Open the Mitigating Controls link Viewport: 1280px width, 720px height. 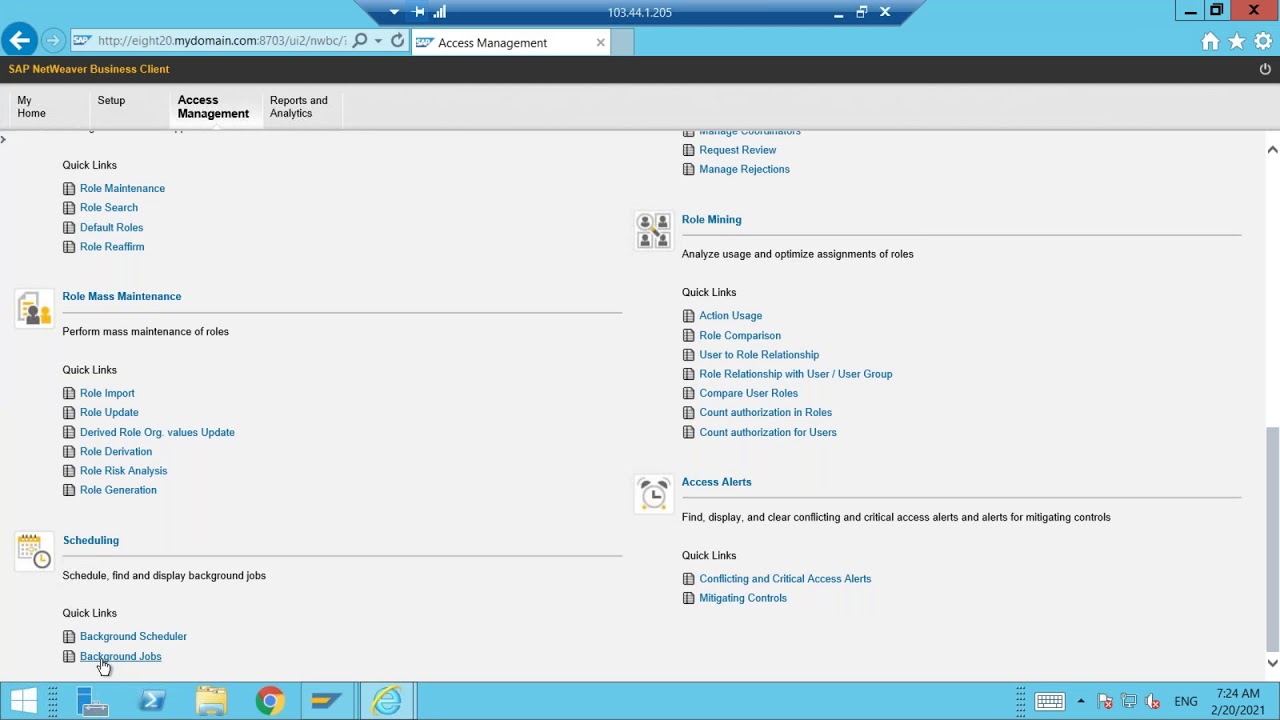(743, 598)
